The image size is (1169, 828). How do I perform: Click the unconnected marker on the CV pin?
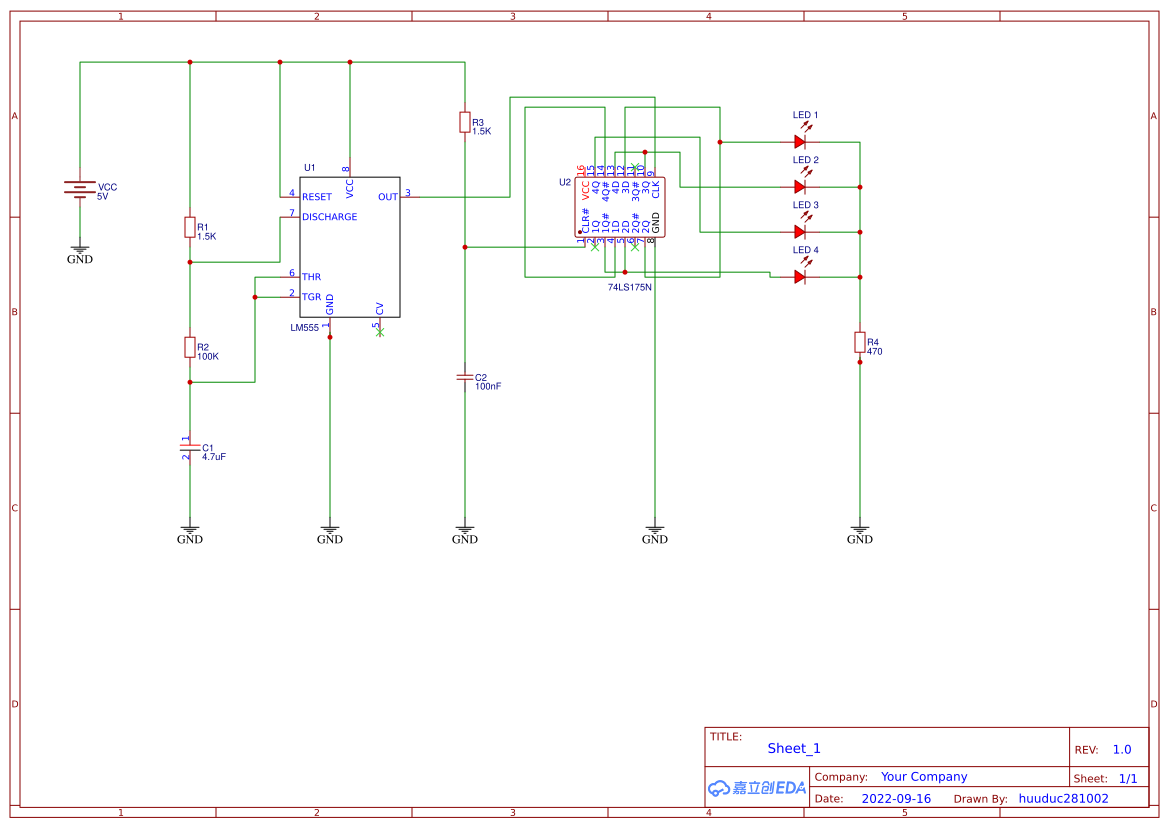click(380, 332)
